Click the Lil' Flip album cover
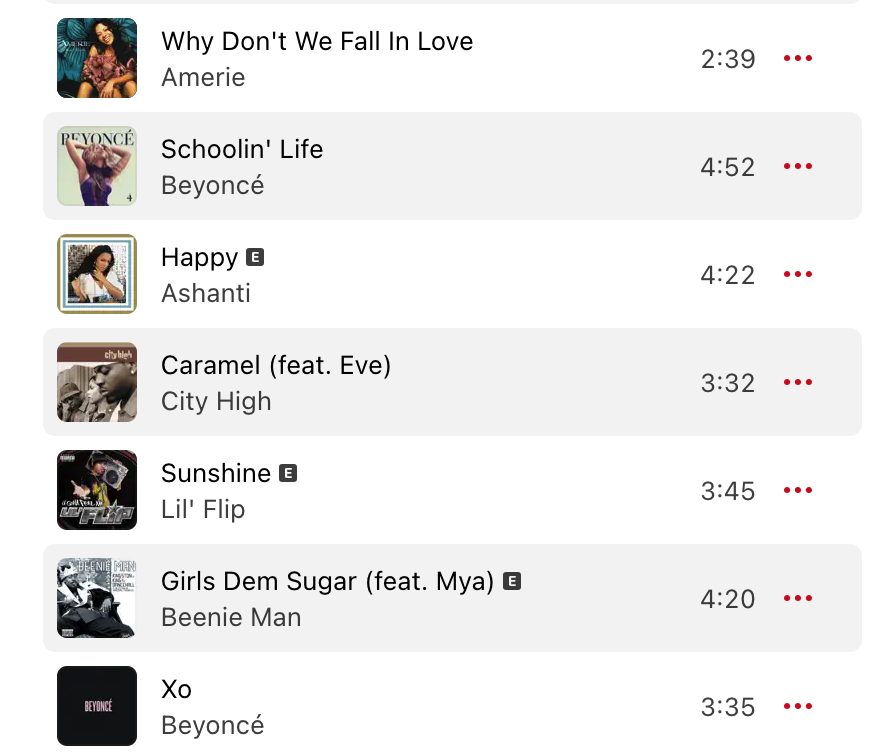The image size is (876, 754). coord(97,490)
